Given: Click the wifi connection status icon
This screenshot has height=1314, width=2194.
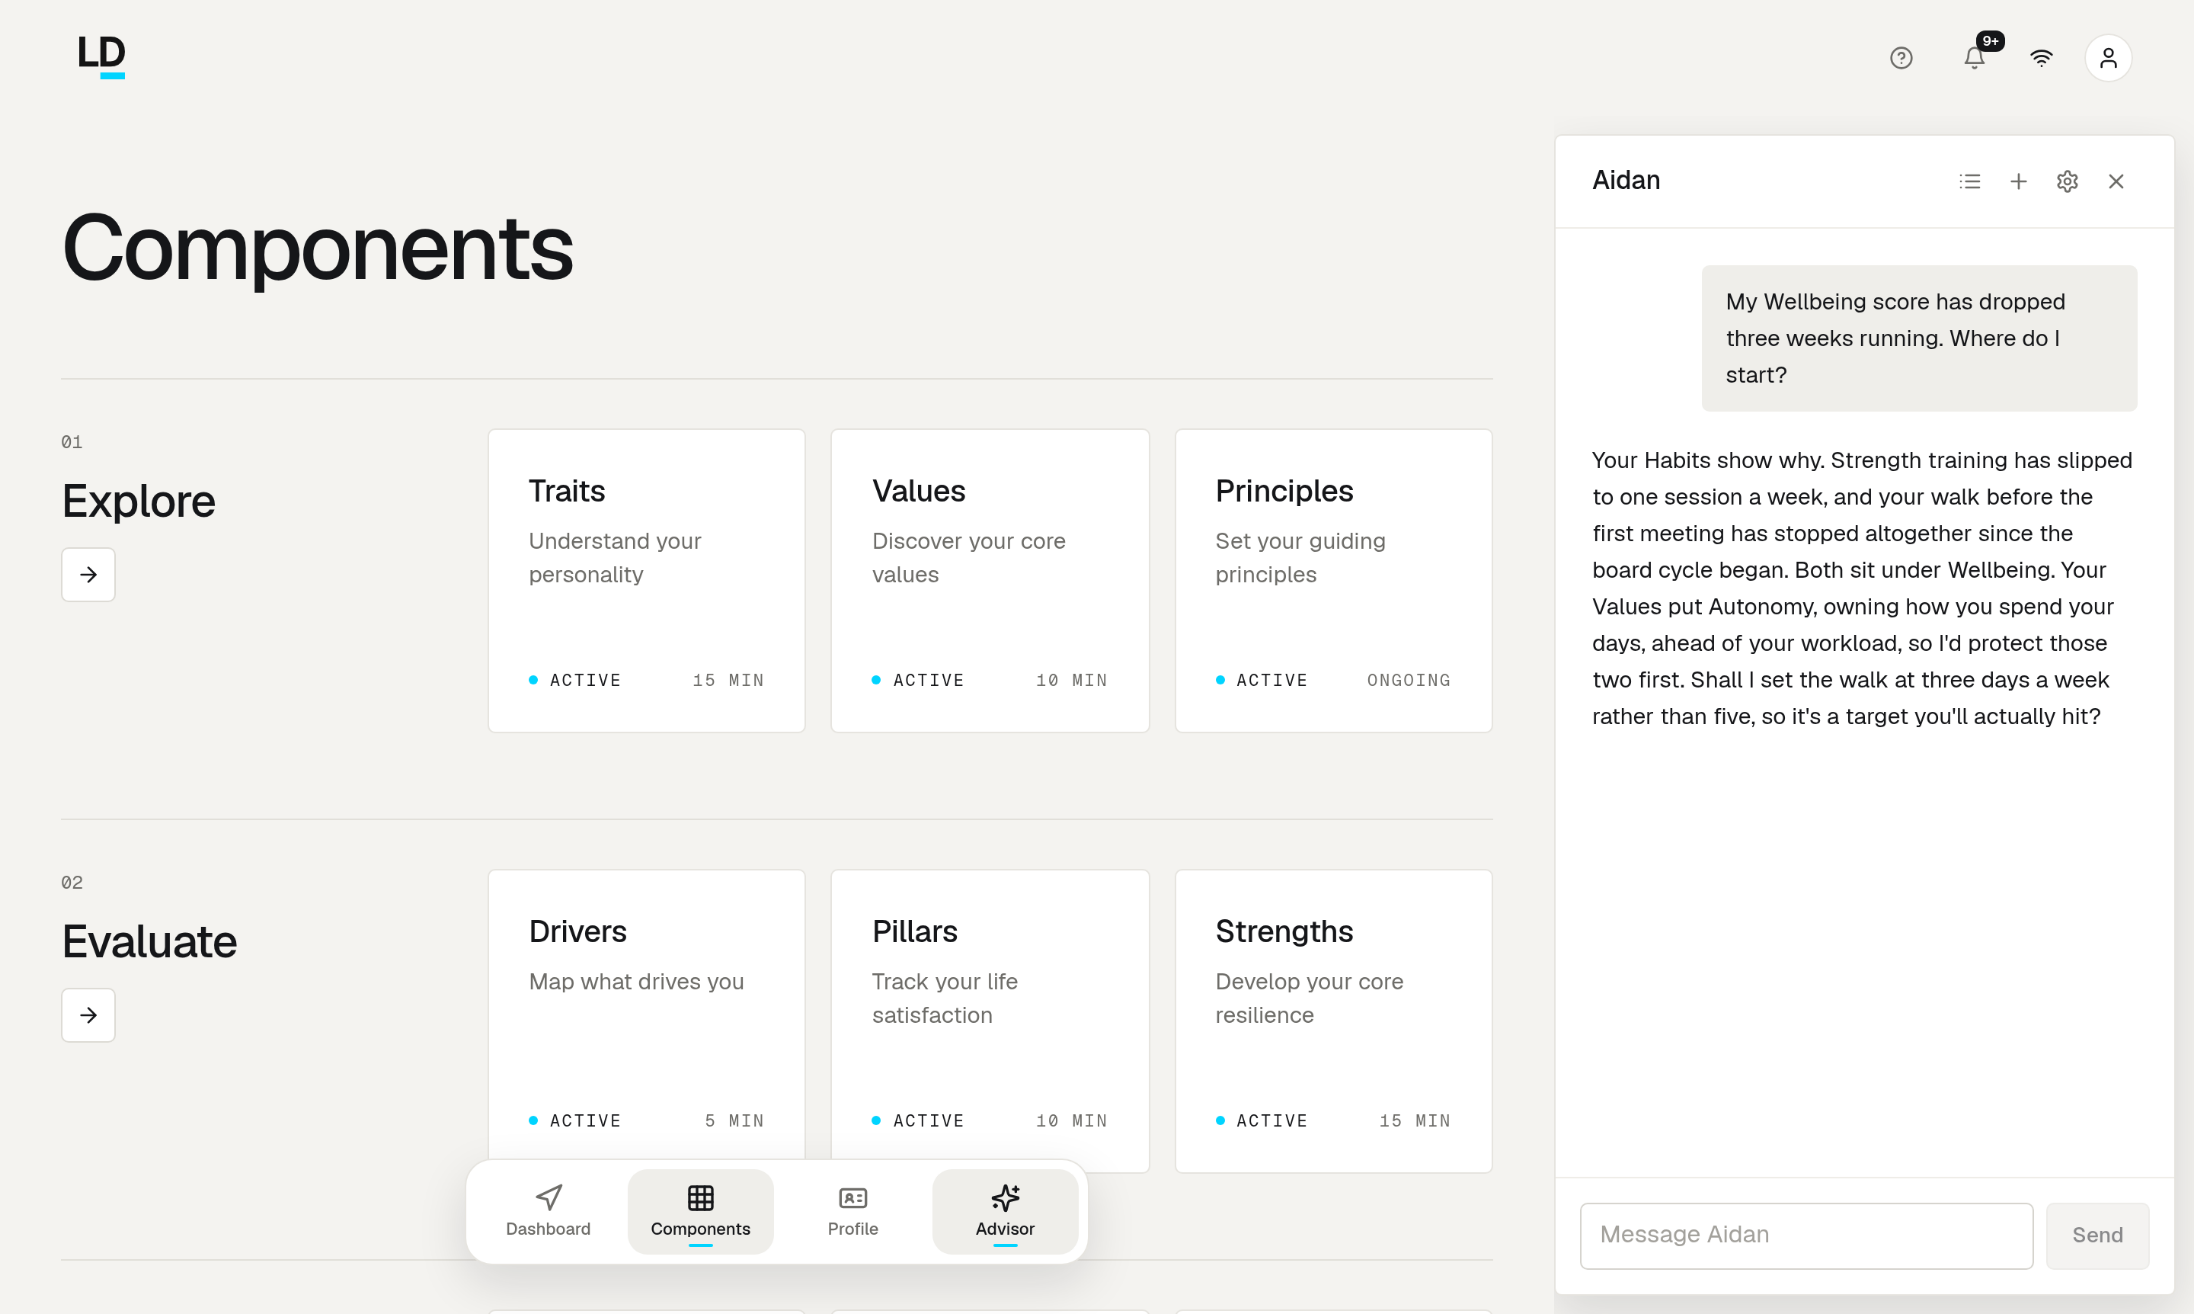Looking at the screenshot, I should [2041, 58].
